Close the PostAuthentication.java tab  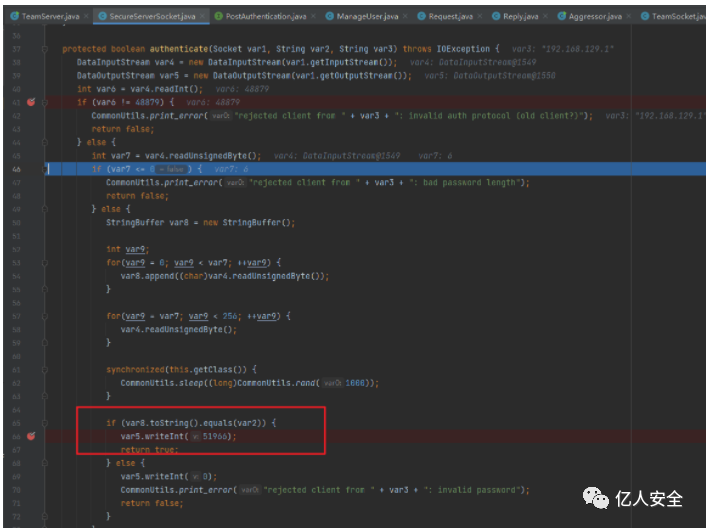(x=313, y=16)
